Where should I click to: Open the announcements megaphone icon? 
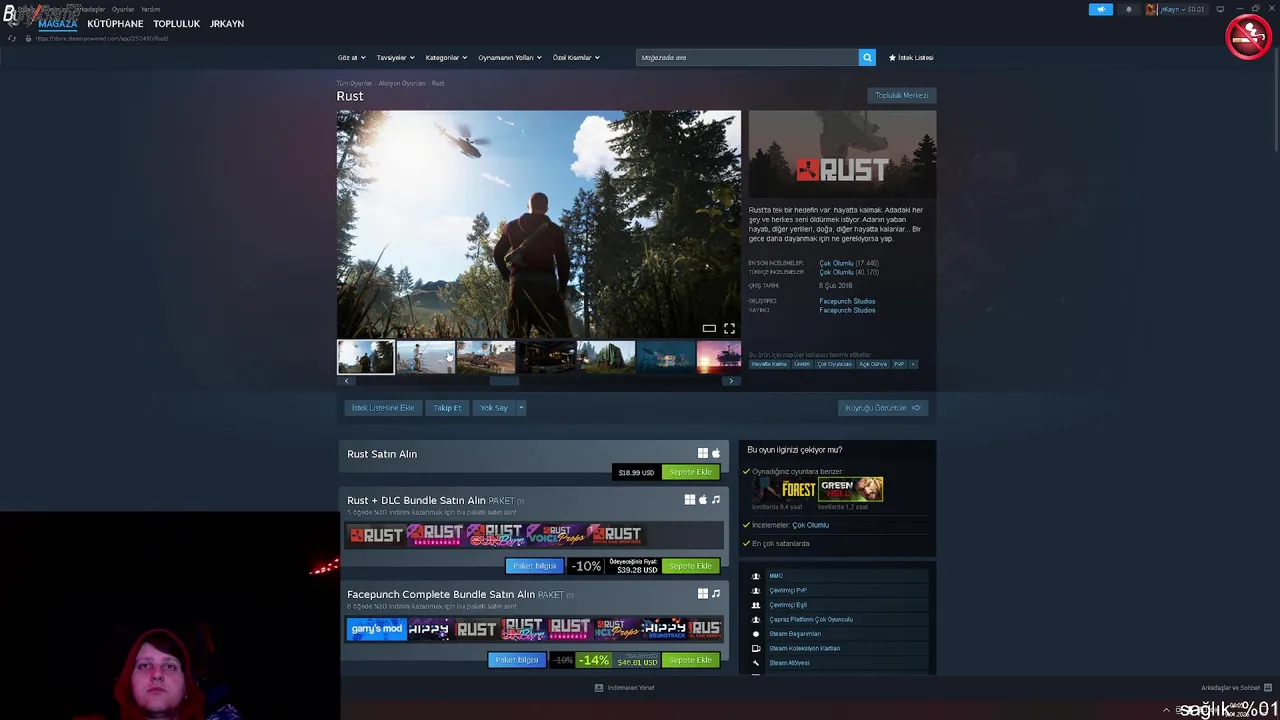[1100, 9]
